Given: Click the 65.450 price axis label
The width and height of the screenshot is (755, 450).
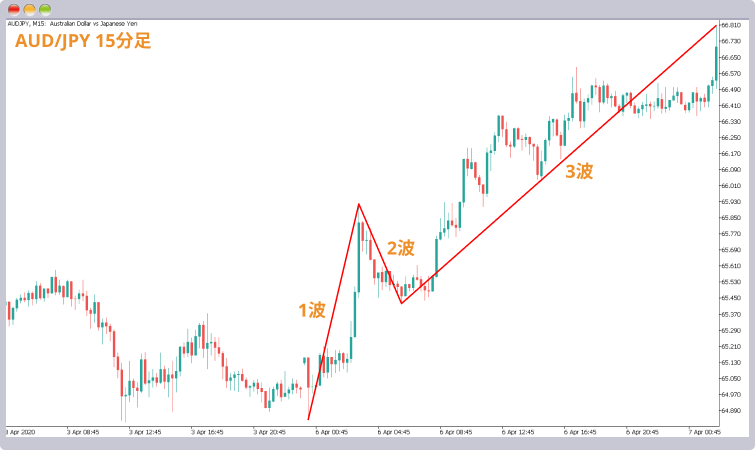Looking at the screenshot, I should [x=731, y=298].
